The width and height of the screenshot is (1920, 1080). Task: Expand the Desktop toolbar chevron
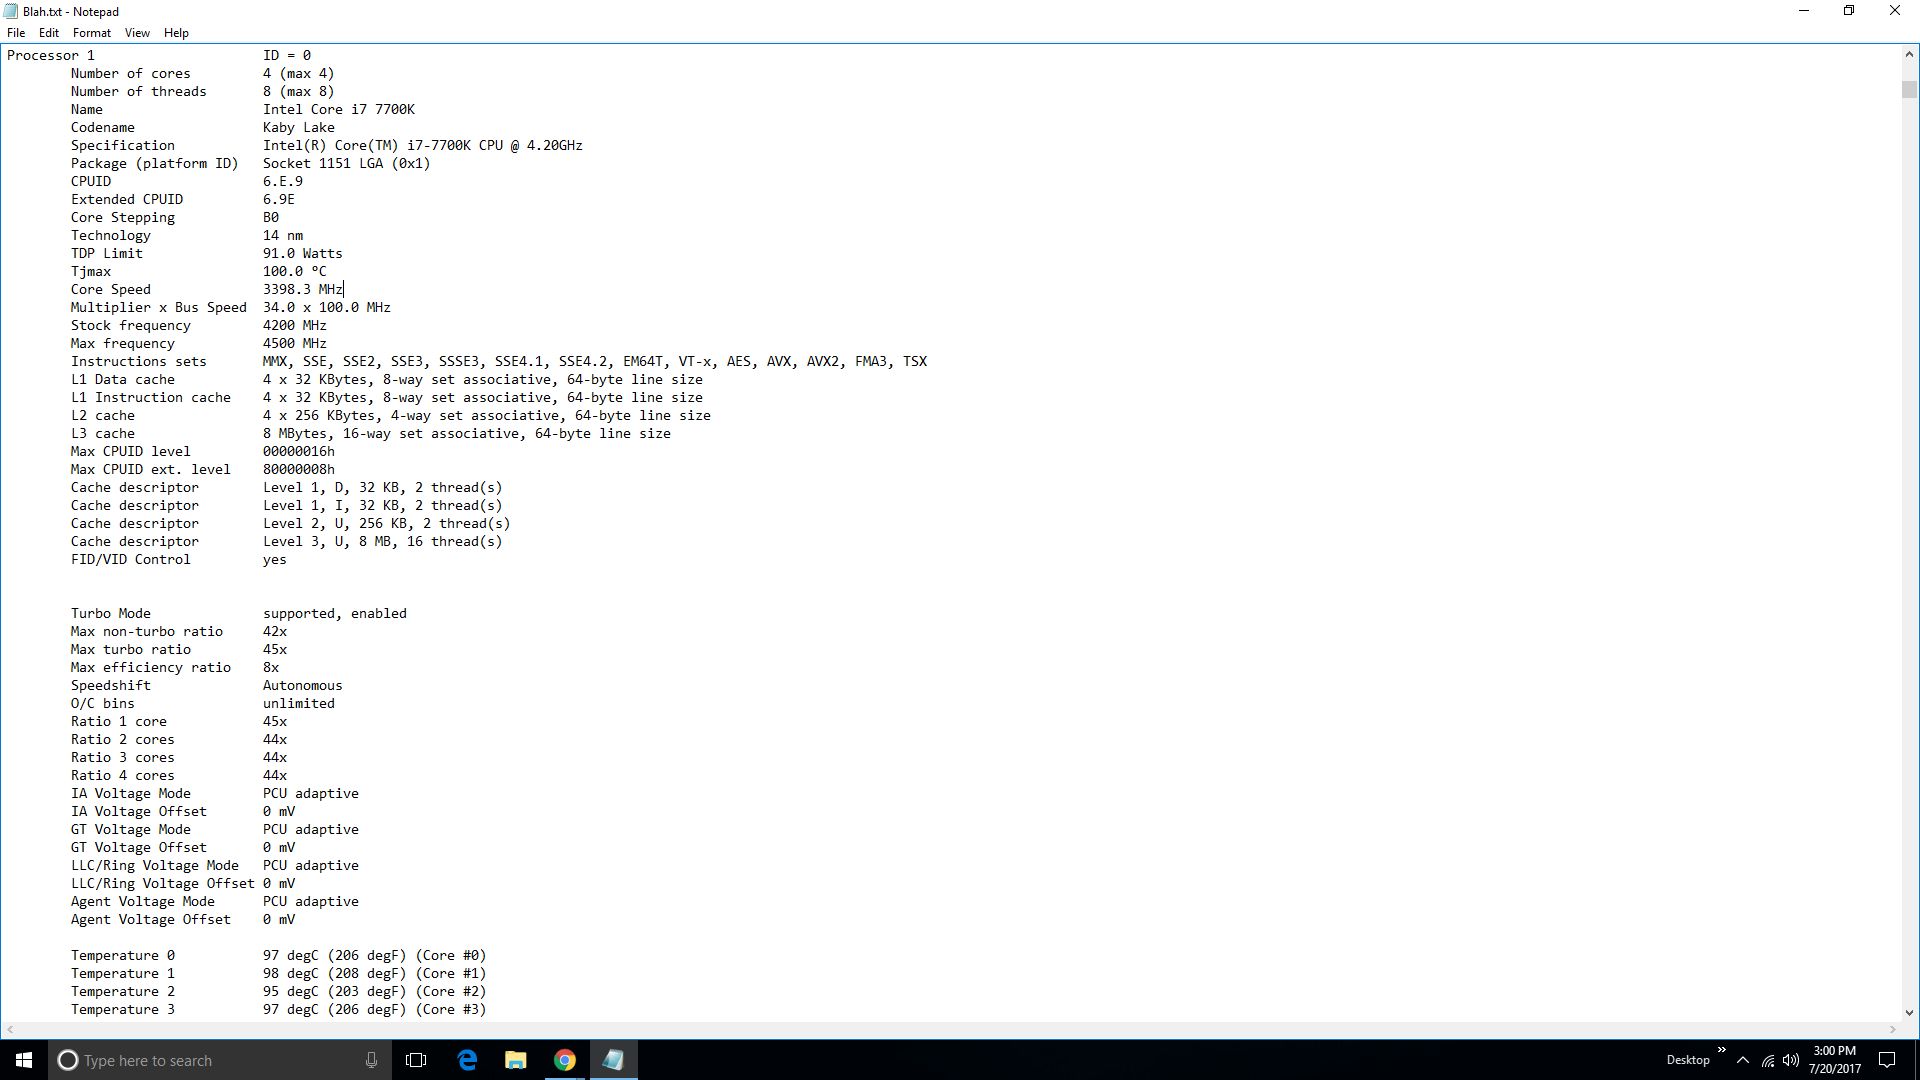point(1721,1050)
